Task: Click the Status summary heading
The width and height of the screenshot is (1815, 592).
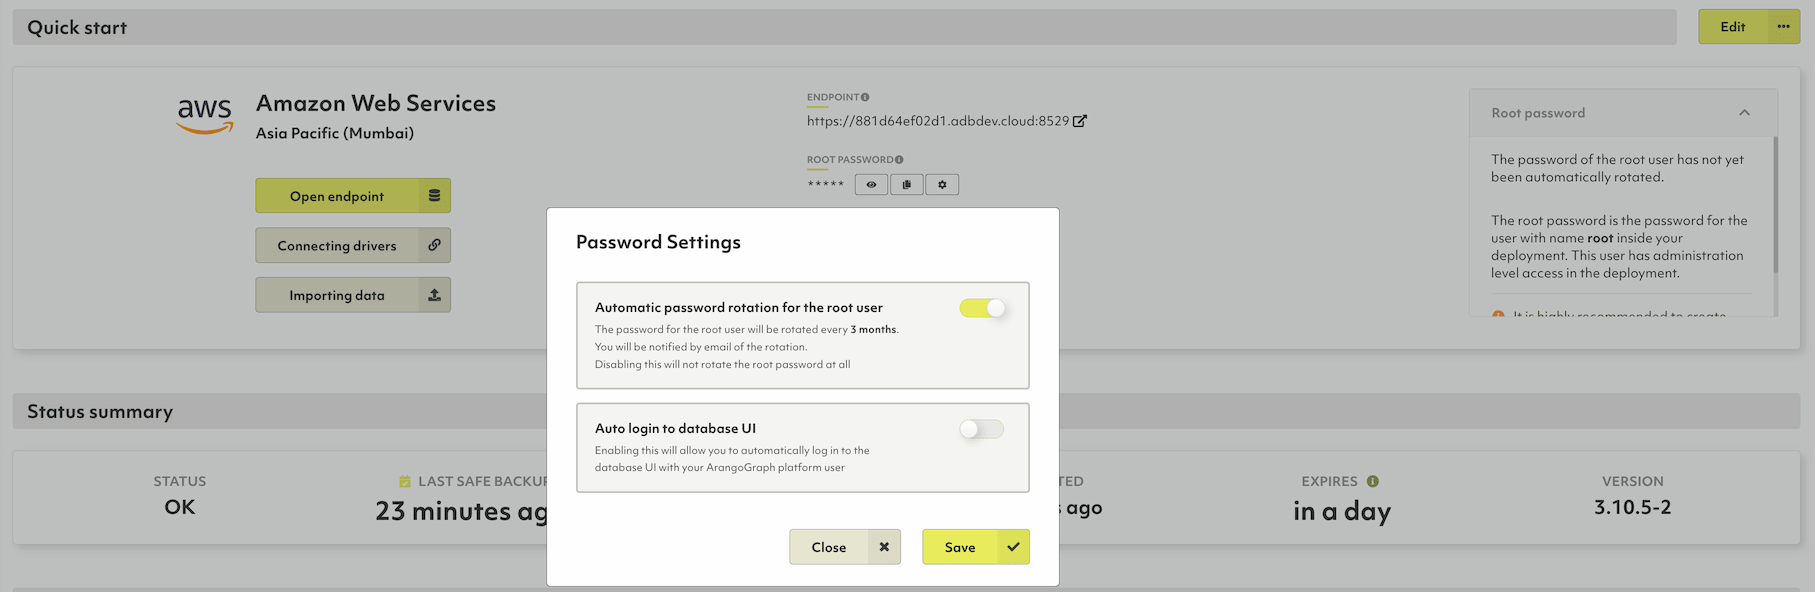Action: click(x=100, y=412)
